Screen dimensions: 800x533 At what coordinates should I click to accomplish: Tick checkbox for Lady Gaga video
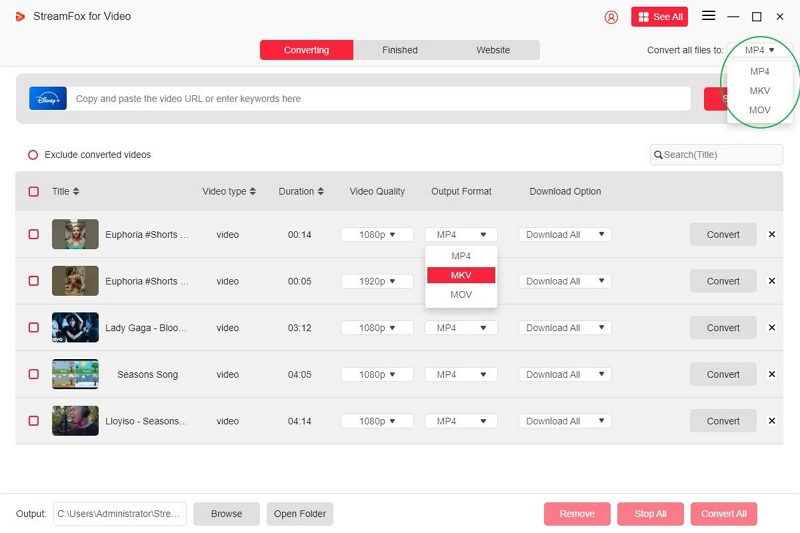33,328
